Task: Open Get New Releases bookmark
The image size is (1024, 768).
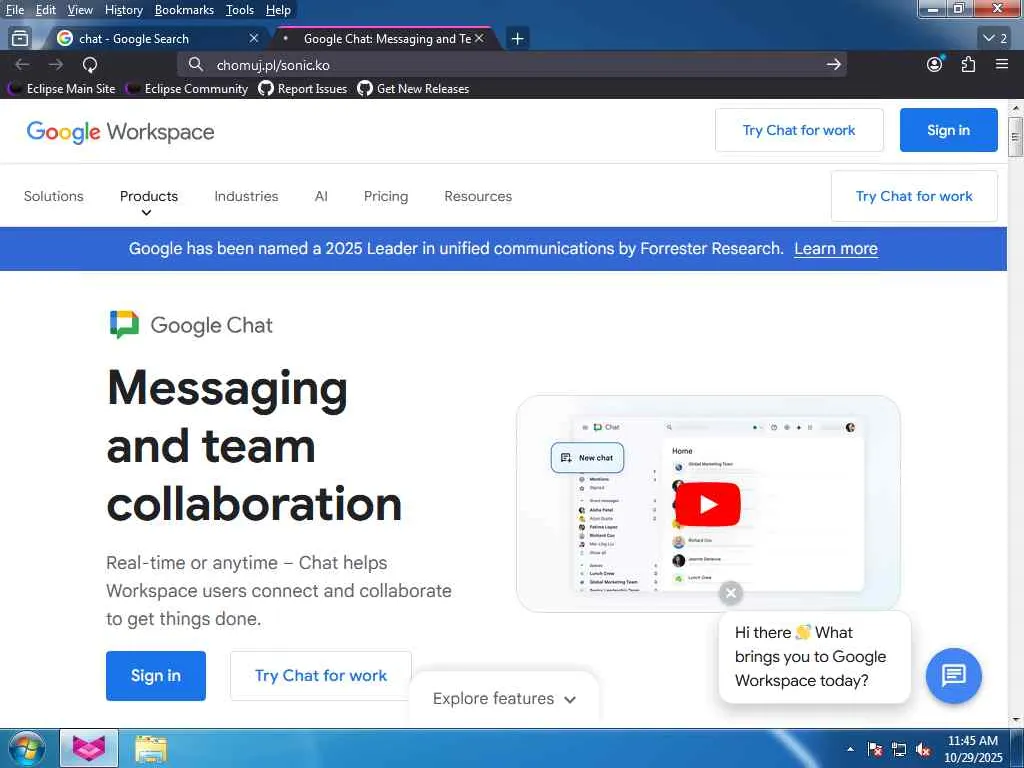Action: point(413,88)
